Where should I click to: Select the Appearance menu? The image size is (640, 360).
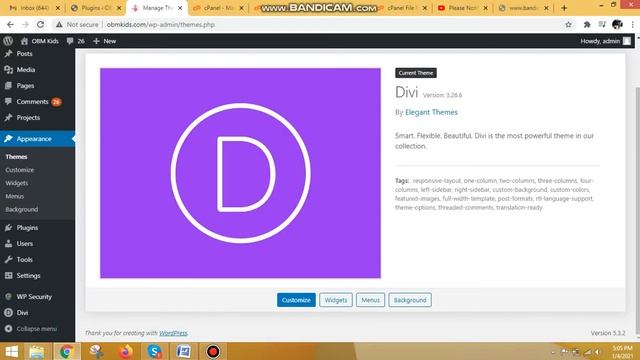click(37, 139)
